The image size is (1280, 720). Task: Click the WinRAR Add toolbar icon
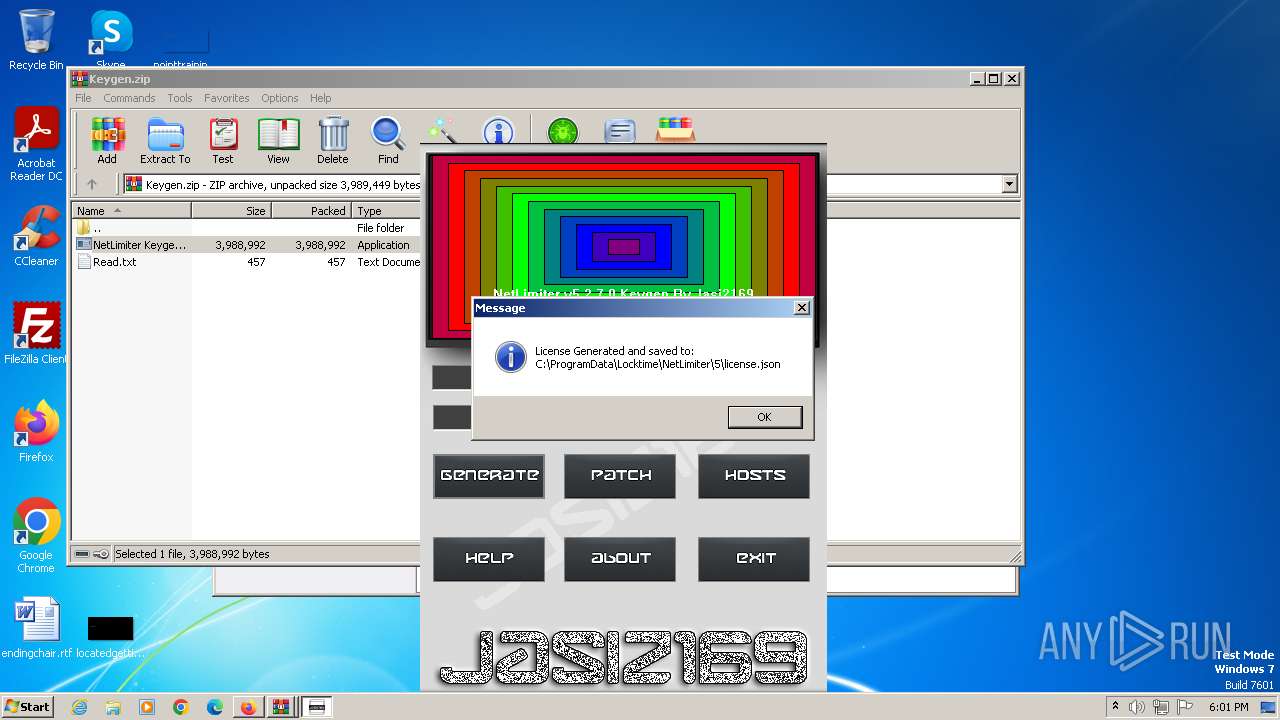pos(107,141)
